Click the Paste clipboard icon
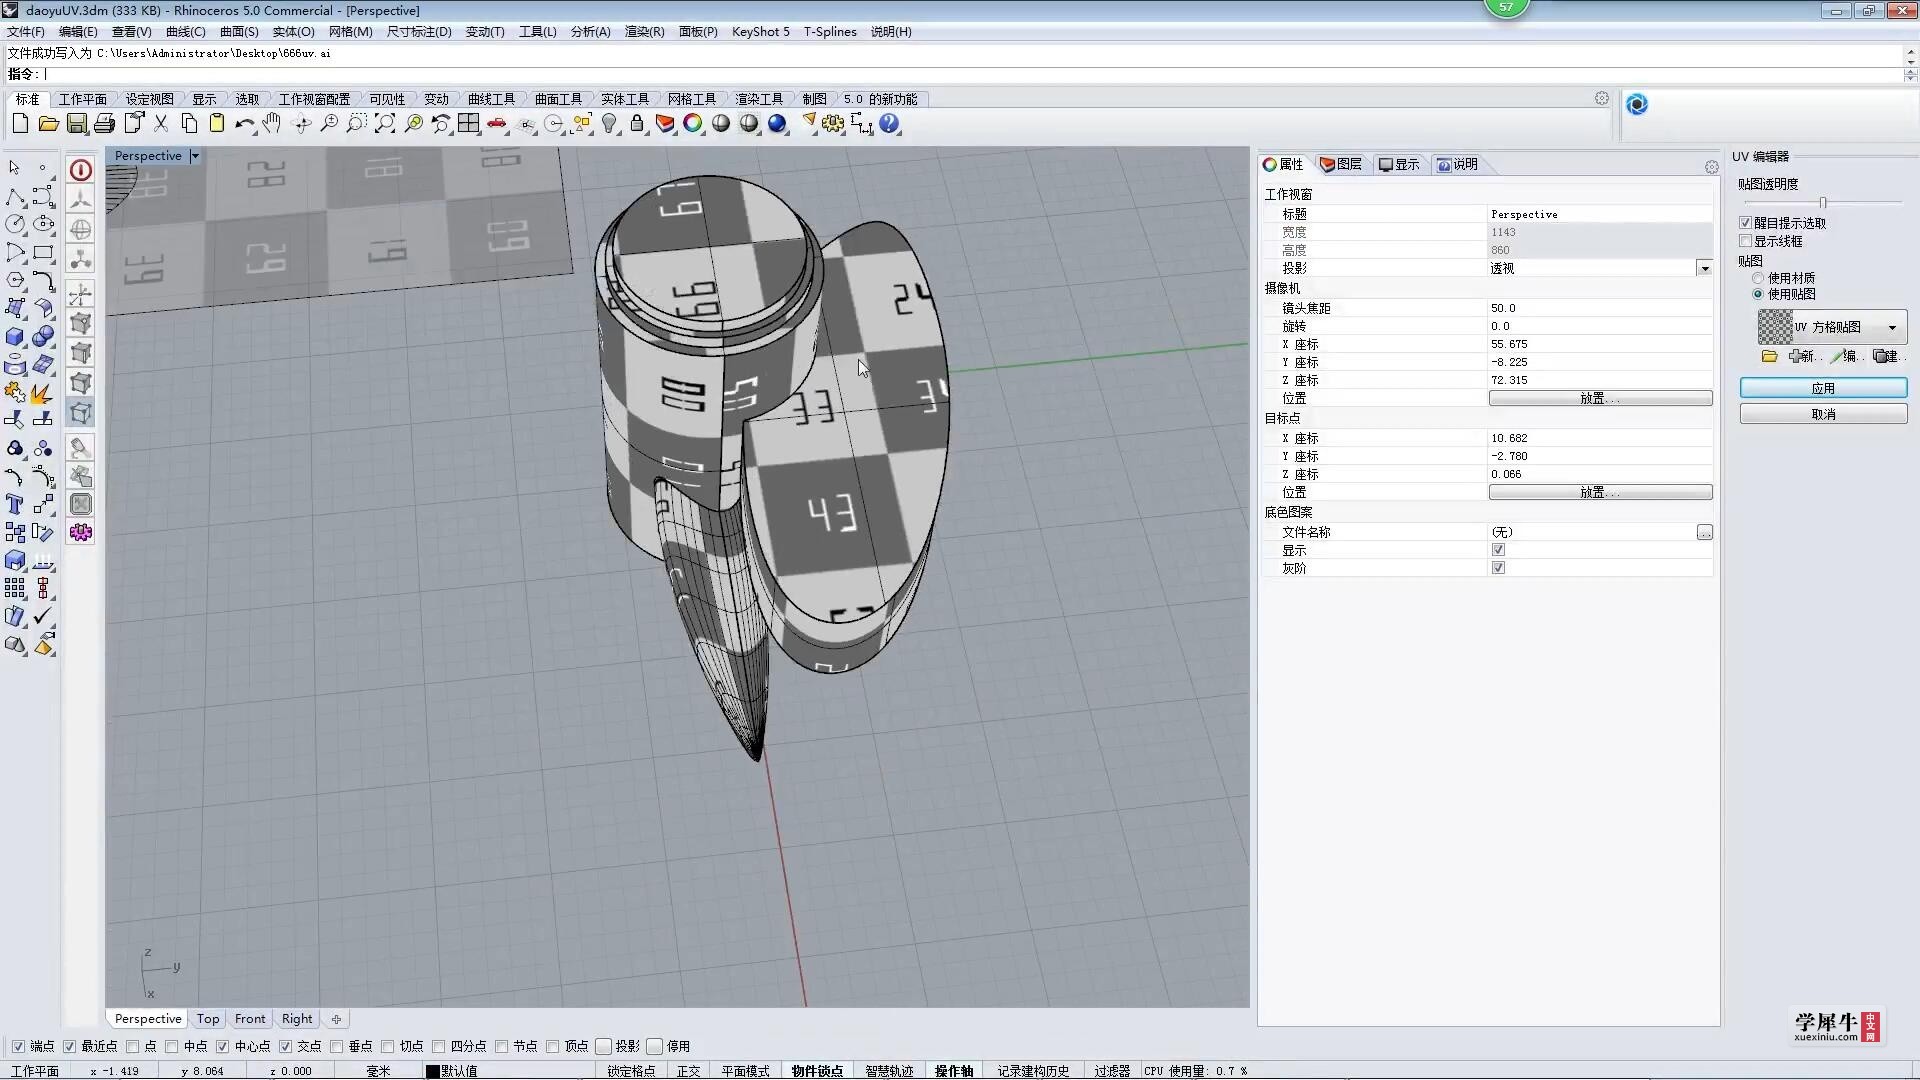Viewport: 1920px width, 1080px height. click(x=217, y=124)
